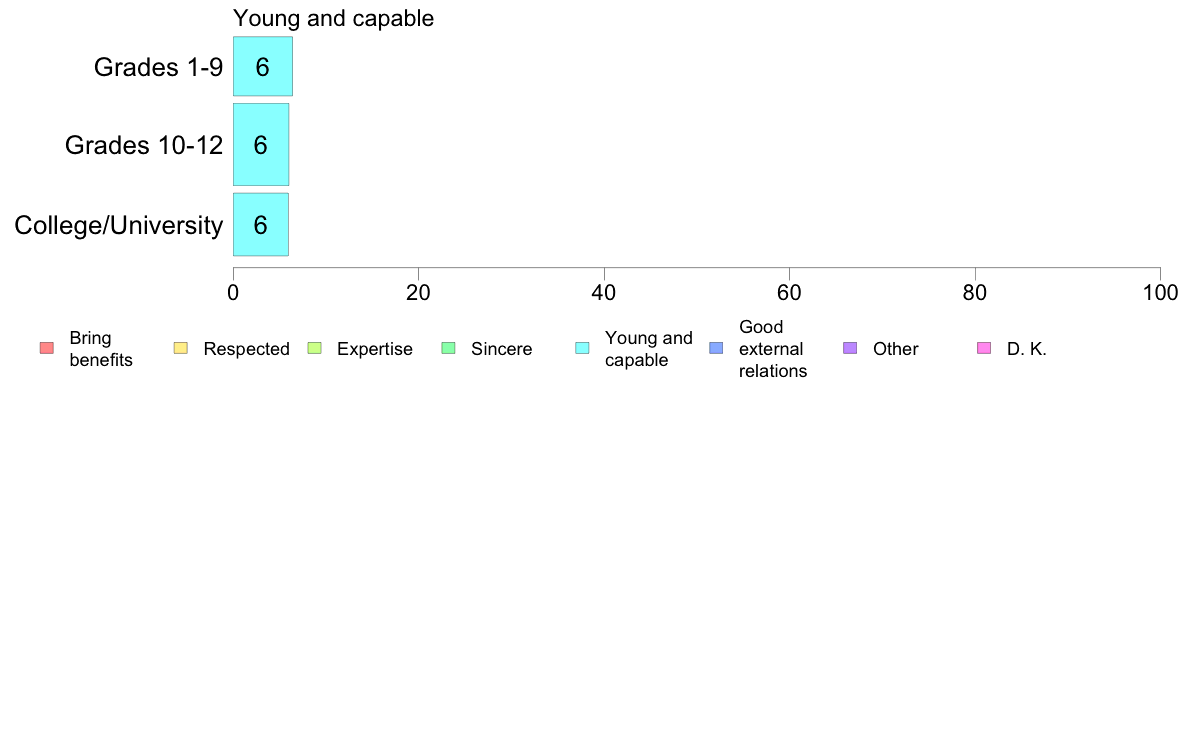The image size is (1188, 736).
Task: Click the Grades 1-9 axis label
Action: tap(158, 67)
